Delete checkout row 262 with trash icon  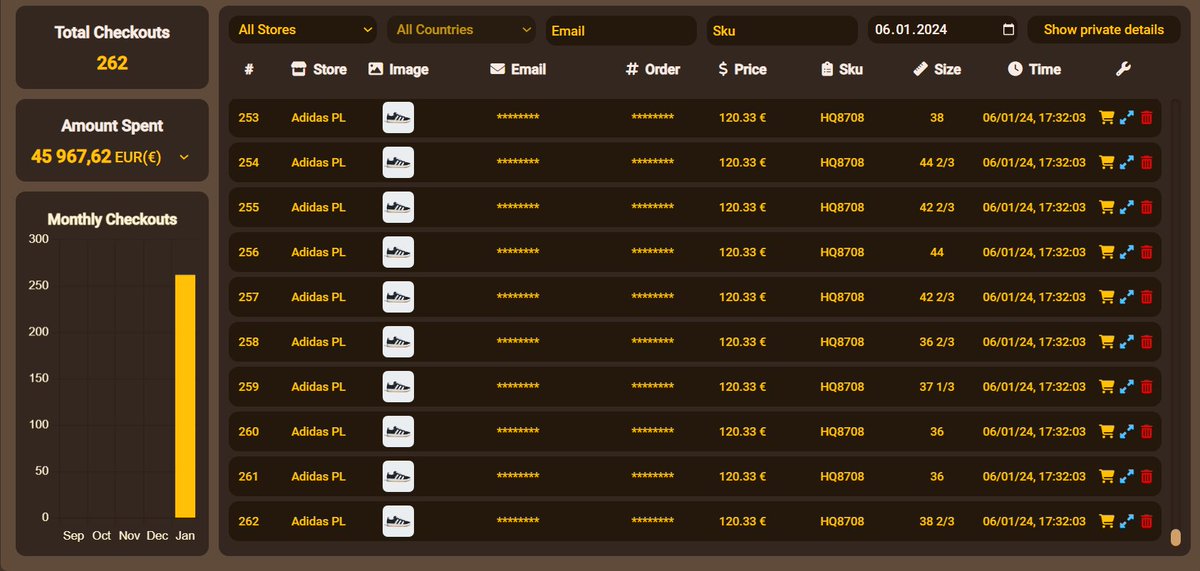1146,521
